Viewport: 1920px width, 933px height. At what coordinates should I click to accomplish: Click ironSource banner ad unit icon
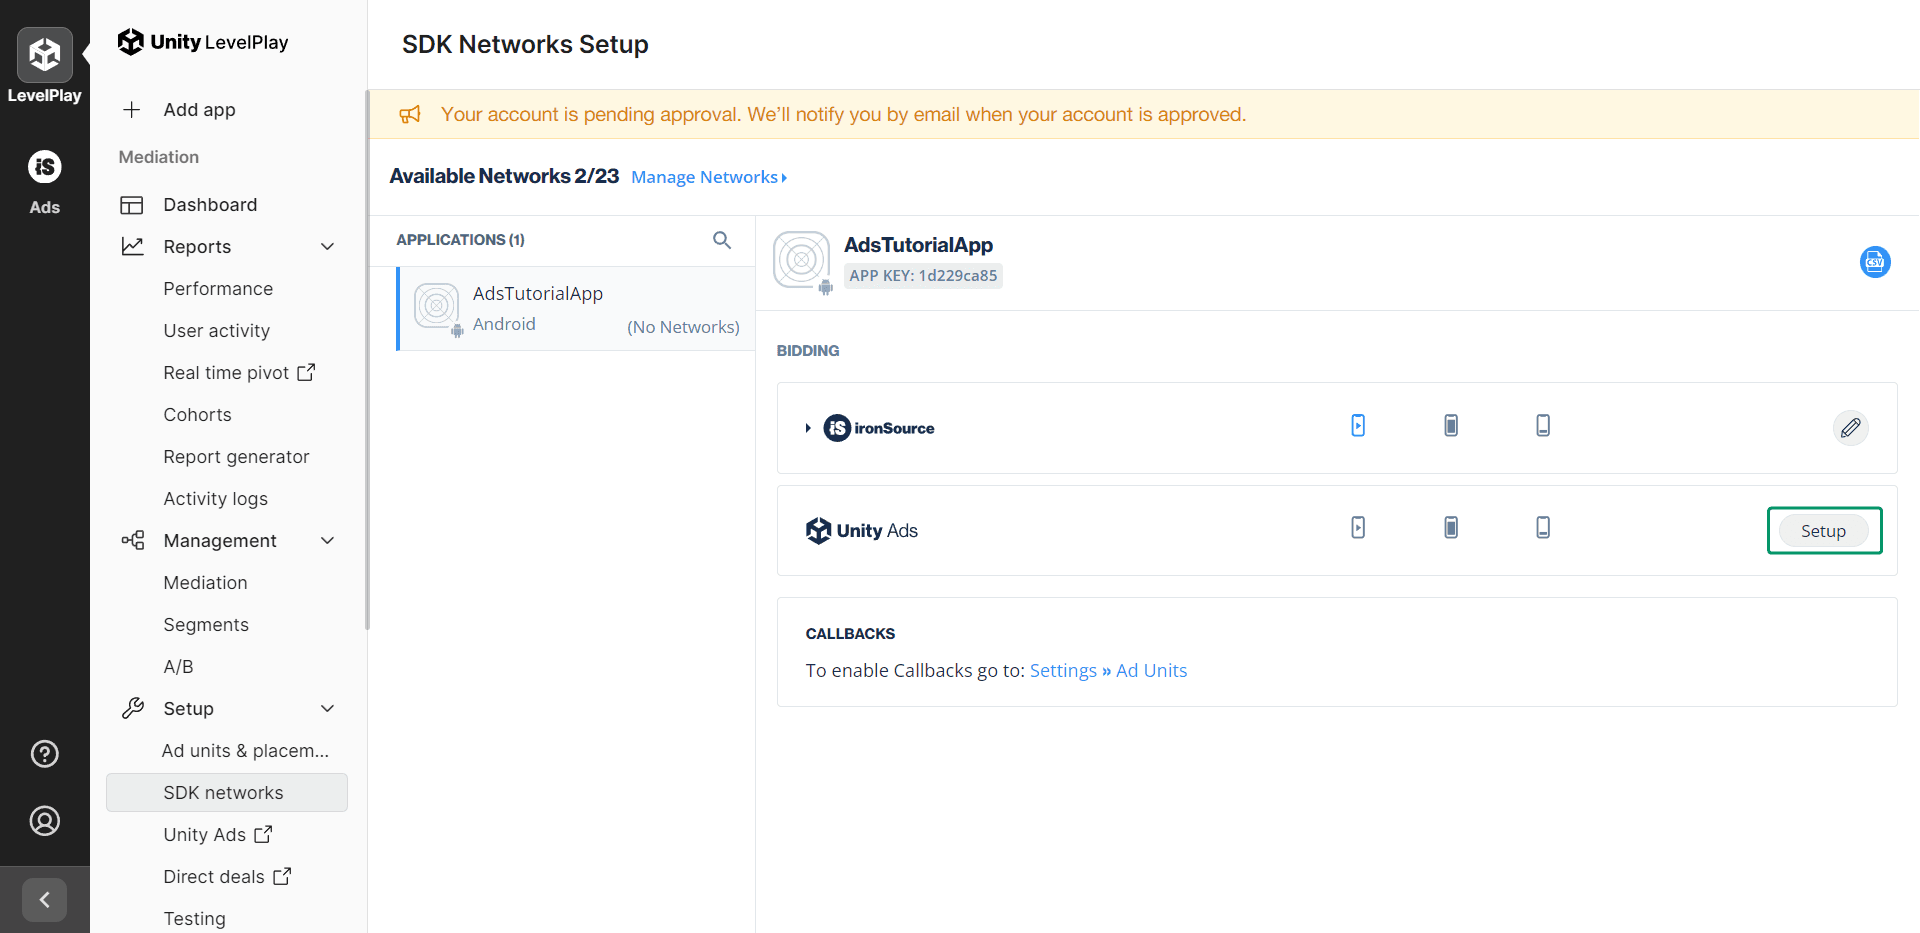[1543, 425]
